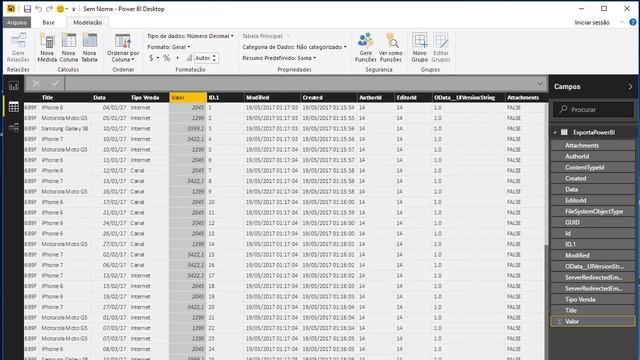
Task: Select FileSystemObjectType field in Campos
Action: click(x=593, y=211)
